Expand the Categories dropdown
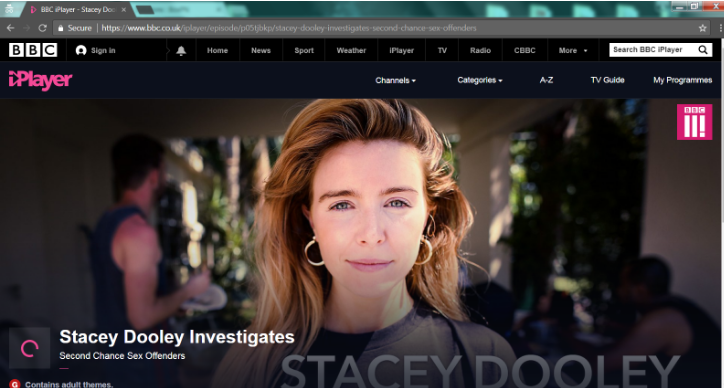This screenshot has width=724, height=388. tap(480, 80)
